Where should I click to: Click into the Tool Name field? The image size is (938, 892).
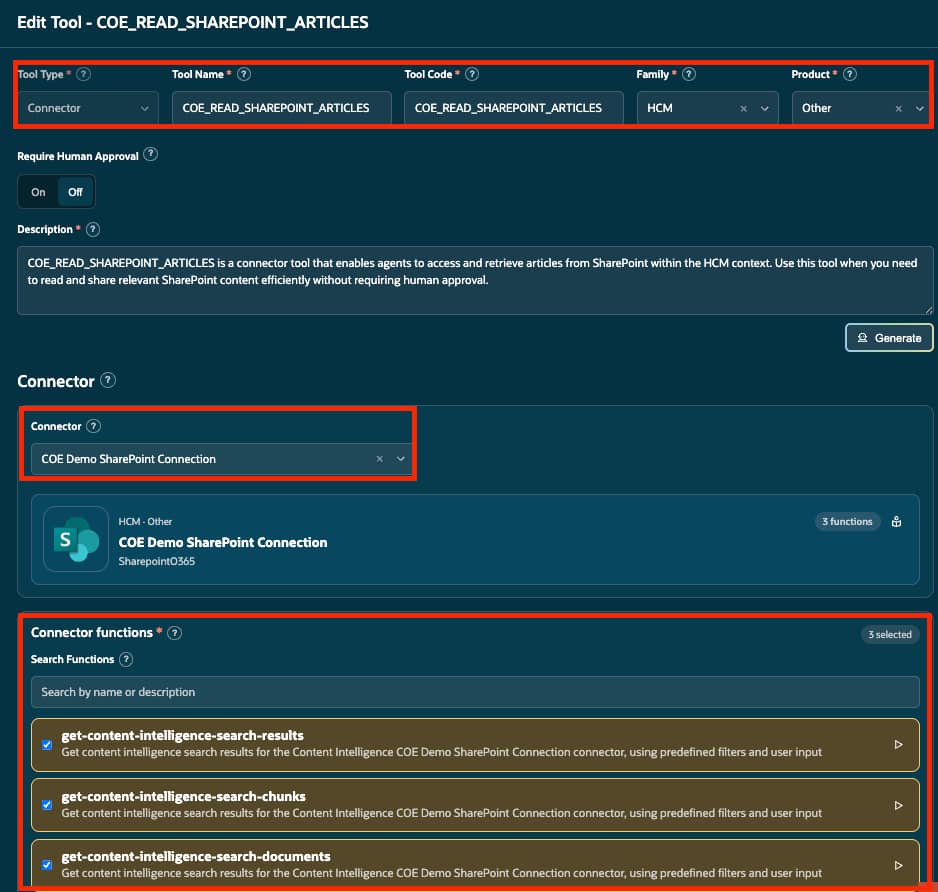(281, 108)
